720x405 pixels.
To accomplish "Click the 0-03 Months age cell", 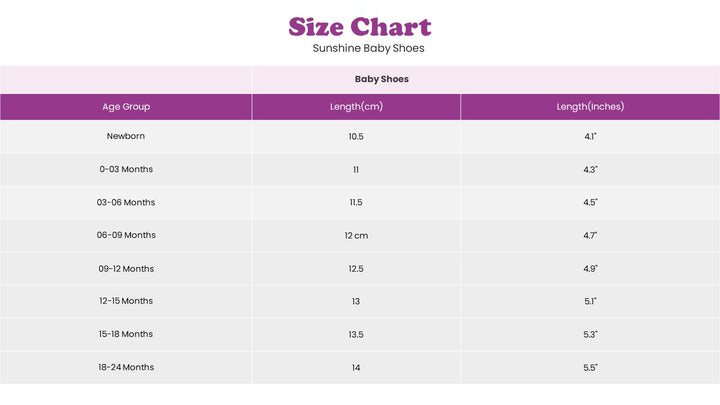I will 126,169.
